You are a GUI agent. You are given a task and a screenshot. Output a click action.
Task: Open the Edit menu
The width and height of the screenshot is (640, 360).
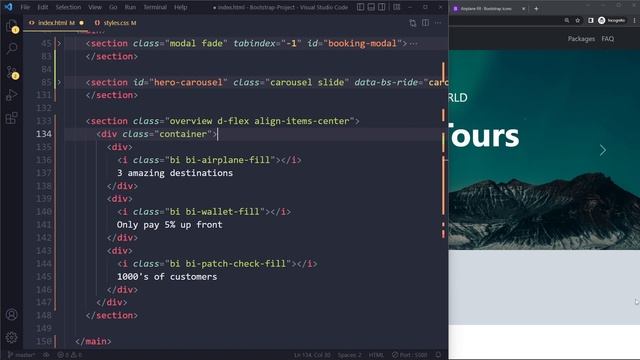(x=42, y=7)
